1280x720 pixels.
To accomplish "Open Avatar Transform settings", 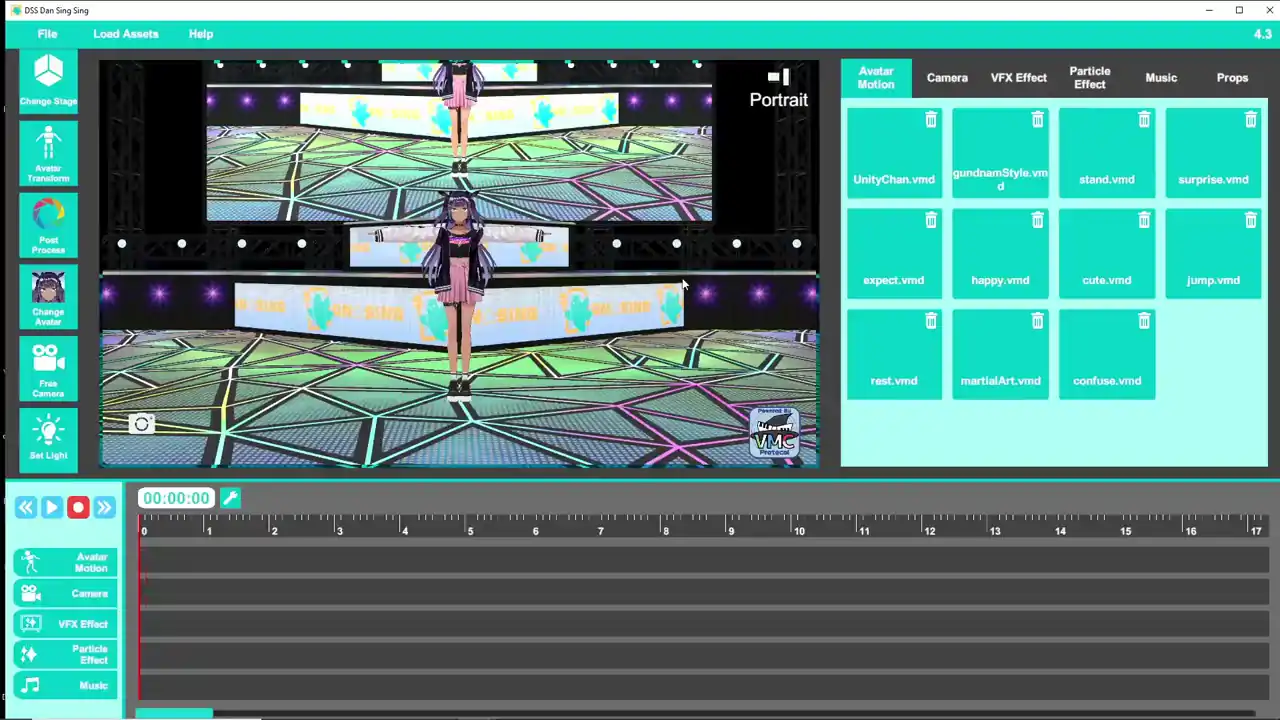I will [x=48, y=153].
